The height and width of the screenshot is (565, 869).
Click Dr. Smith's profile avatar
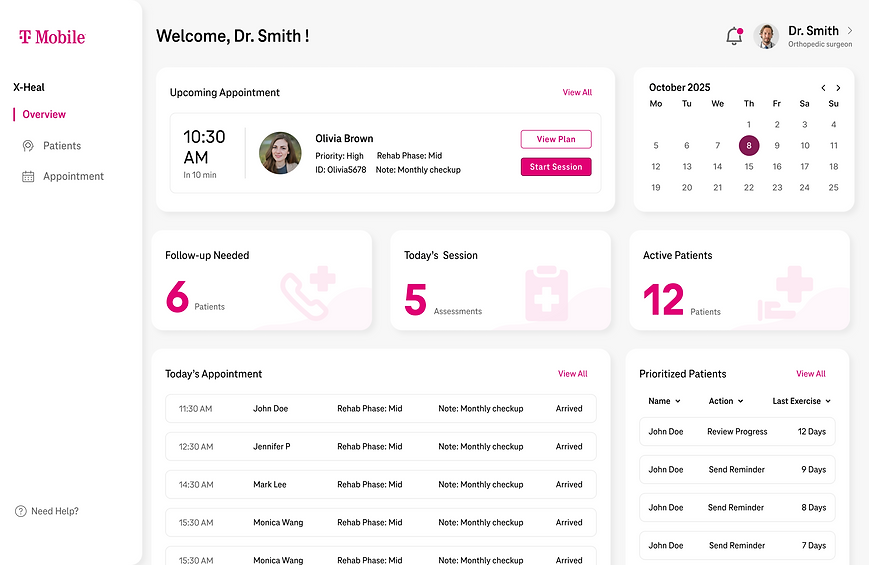[766, 37]
